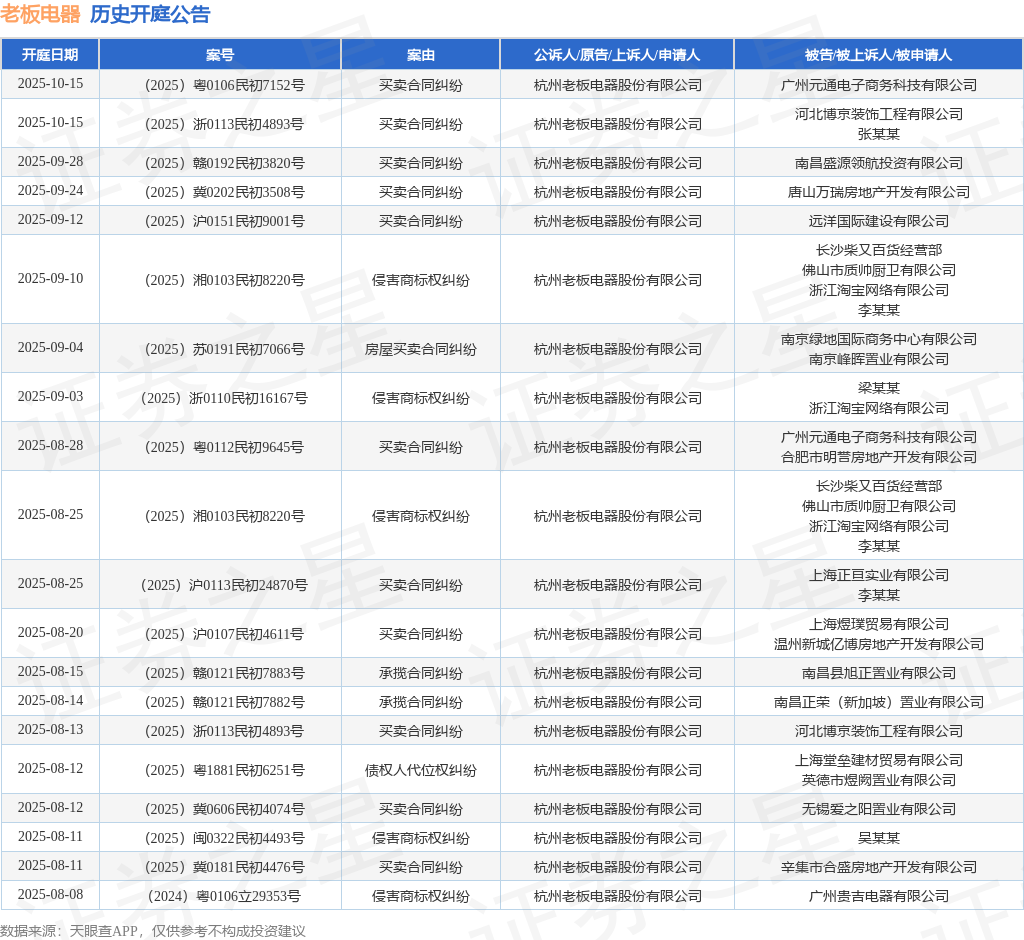
Task: Select 承揽合同纠纷 in the 2025-08-15 row
Action: point(421,673)
